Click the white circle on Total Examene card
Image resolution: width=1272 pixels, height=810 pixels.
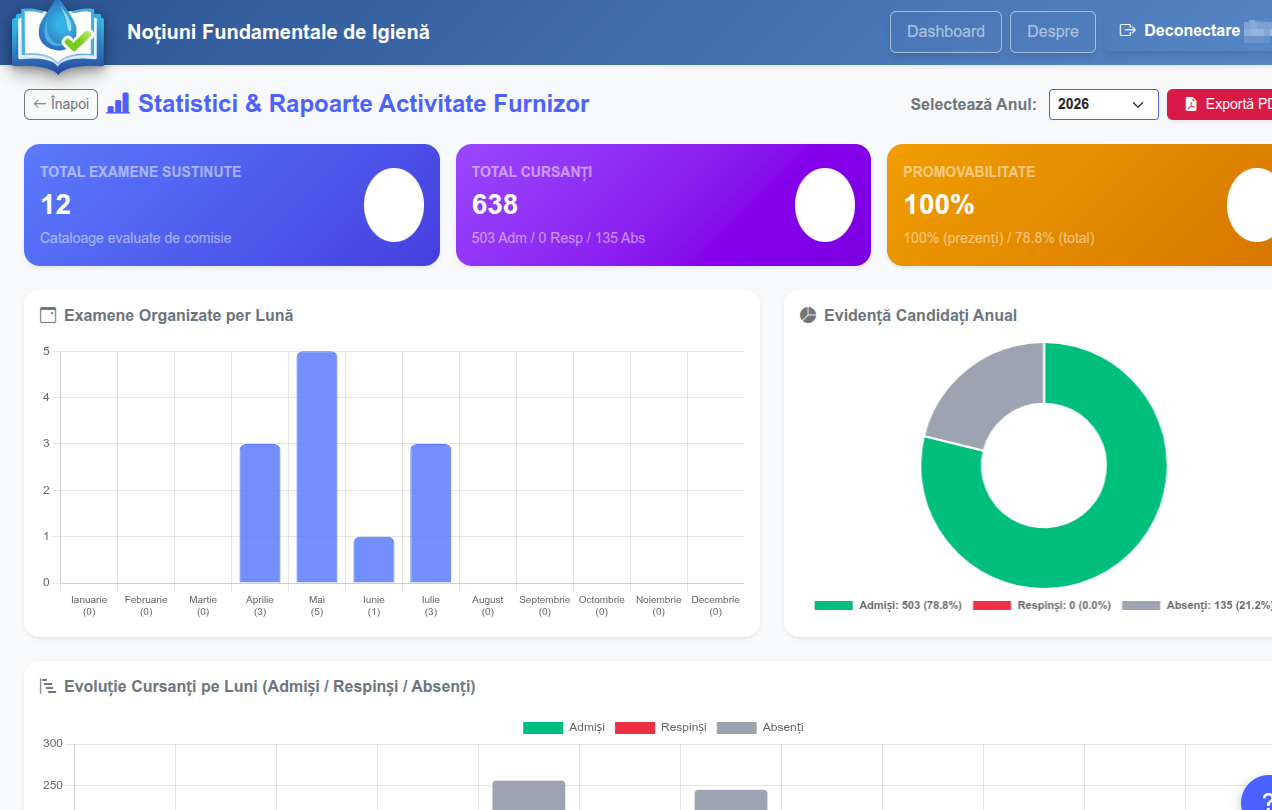[x=394, y=205]
